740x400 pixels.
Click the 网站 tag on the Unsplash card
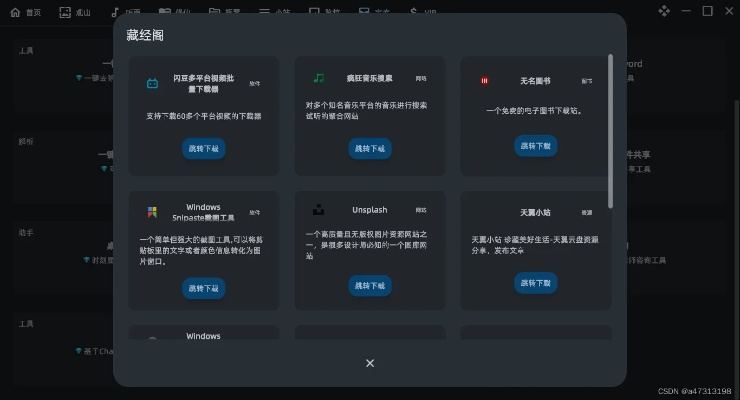pos(420,211)
